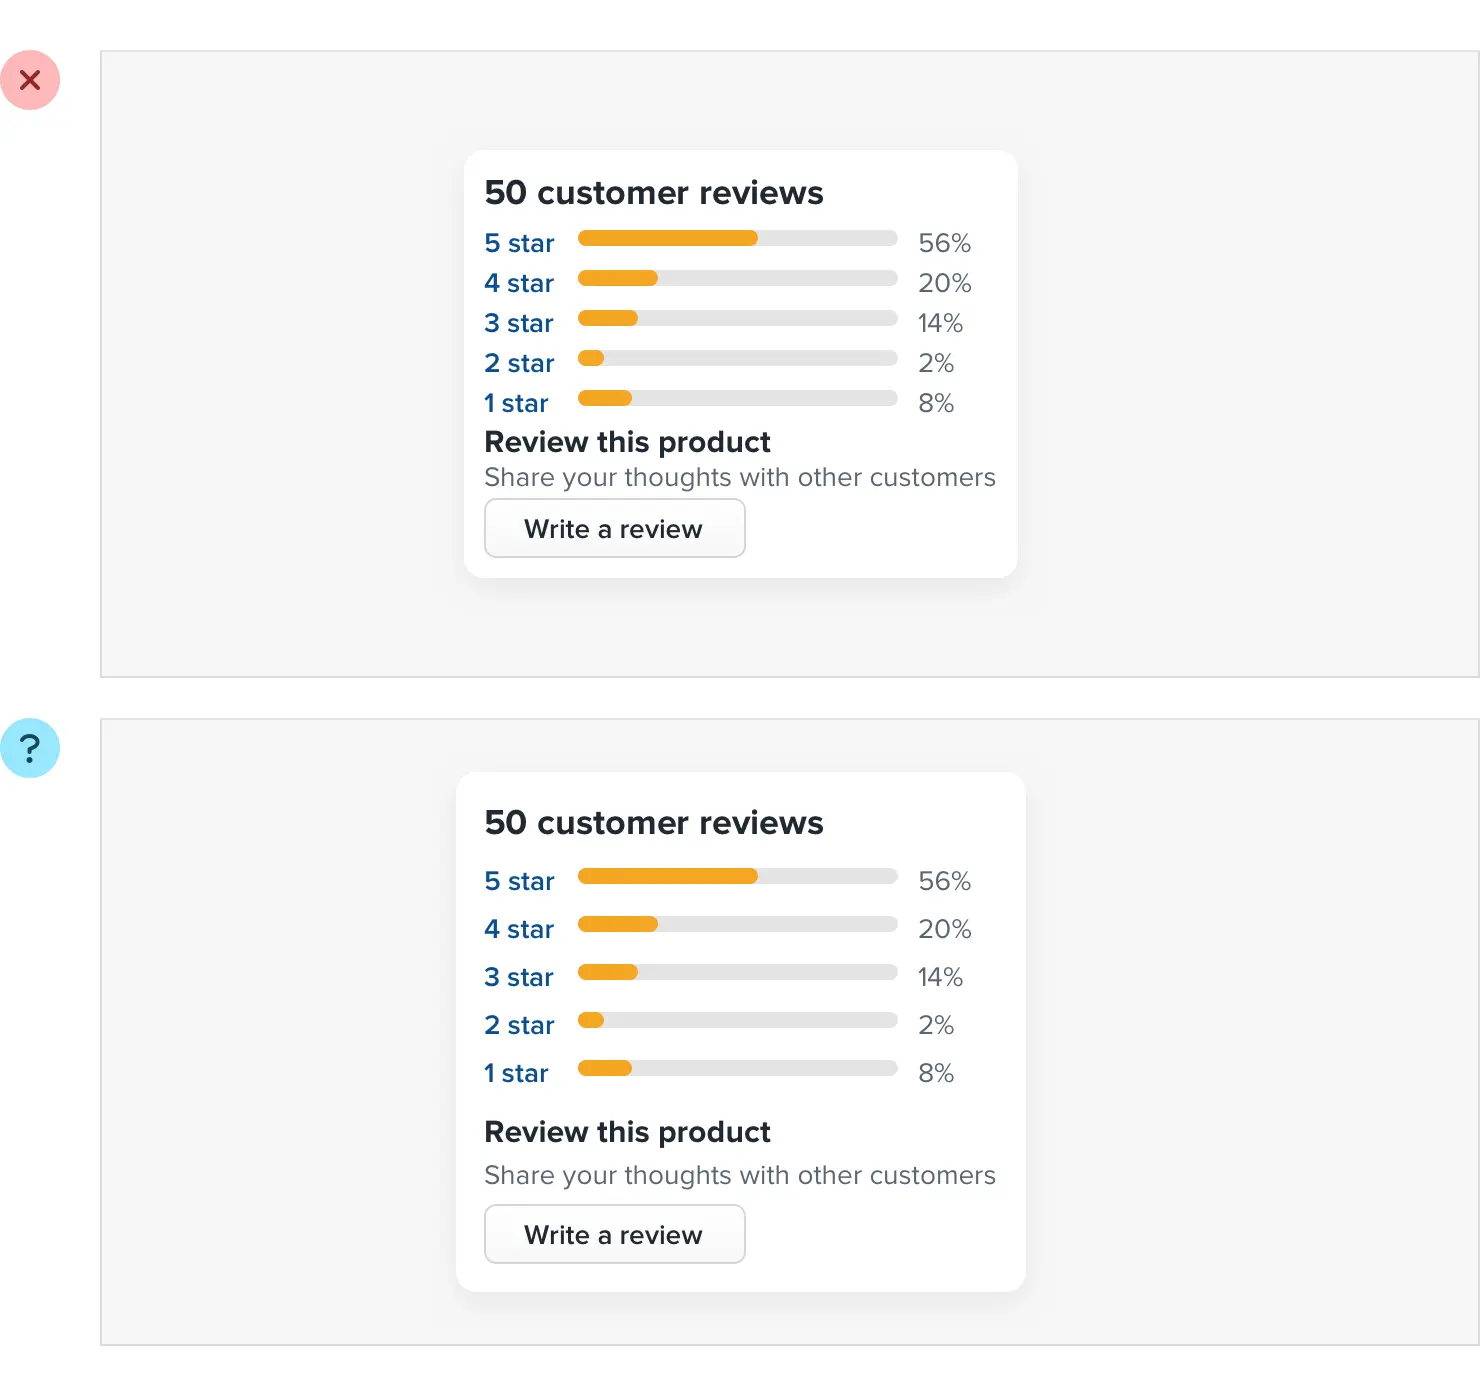Viewport: 1480px width, 1394px height.
Task: Open 1 star reviews in the question-mark example
Action: (516, 1073)
